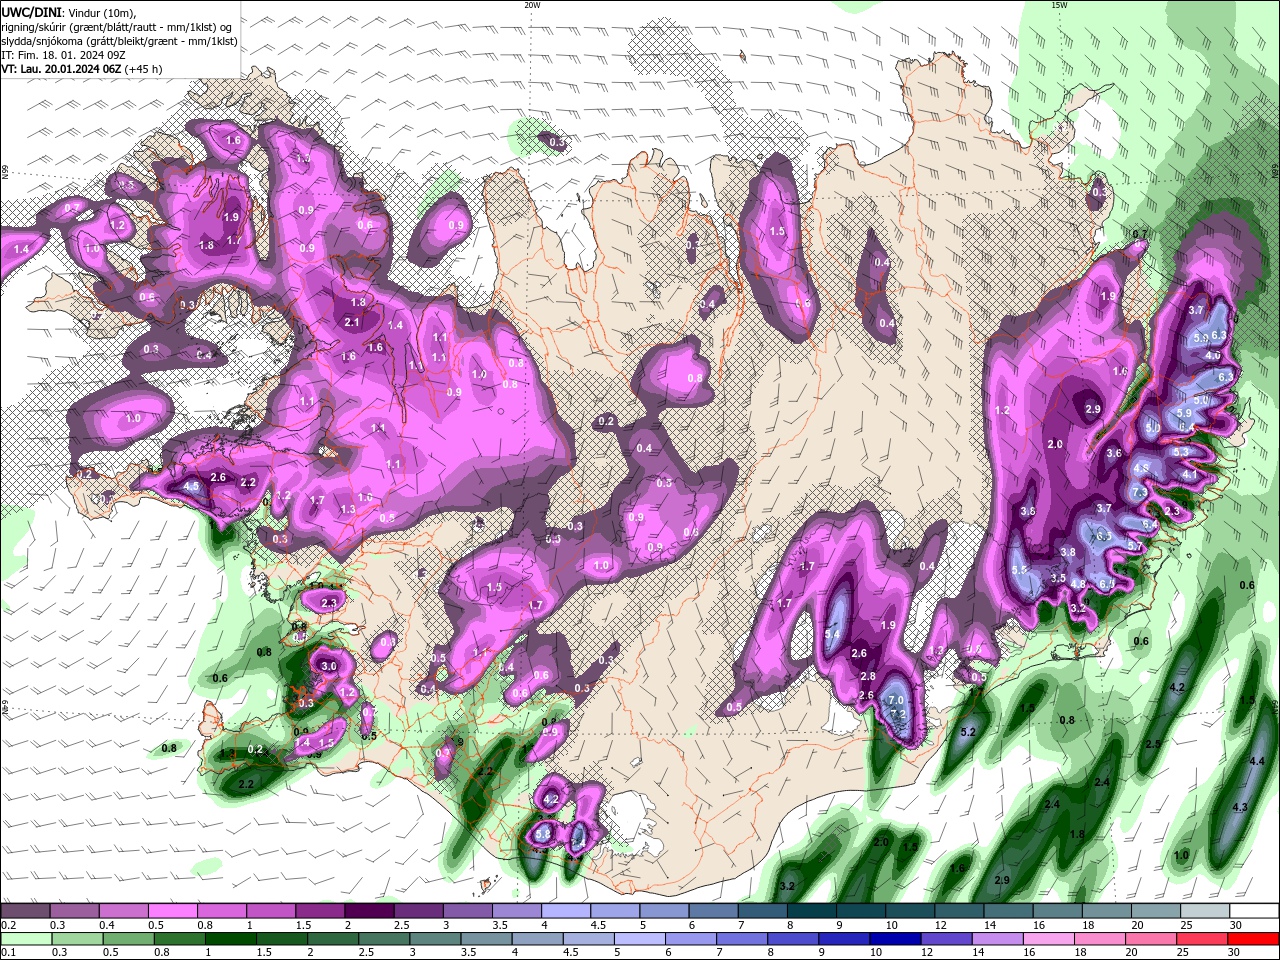Click the 0.2 swatch in the top snow scale
This screenshot has height=960, width=1280.
(x=25, y=911)
